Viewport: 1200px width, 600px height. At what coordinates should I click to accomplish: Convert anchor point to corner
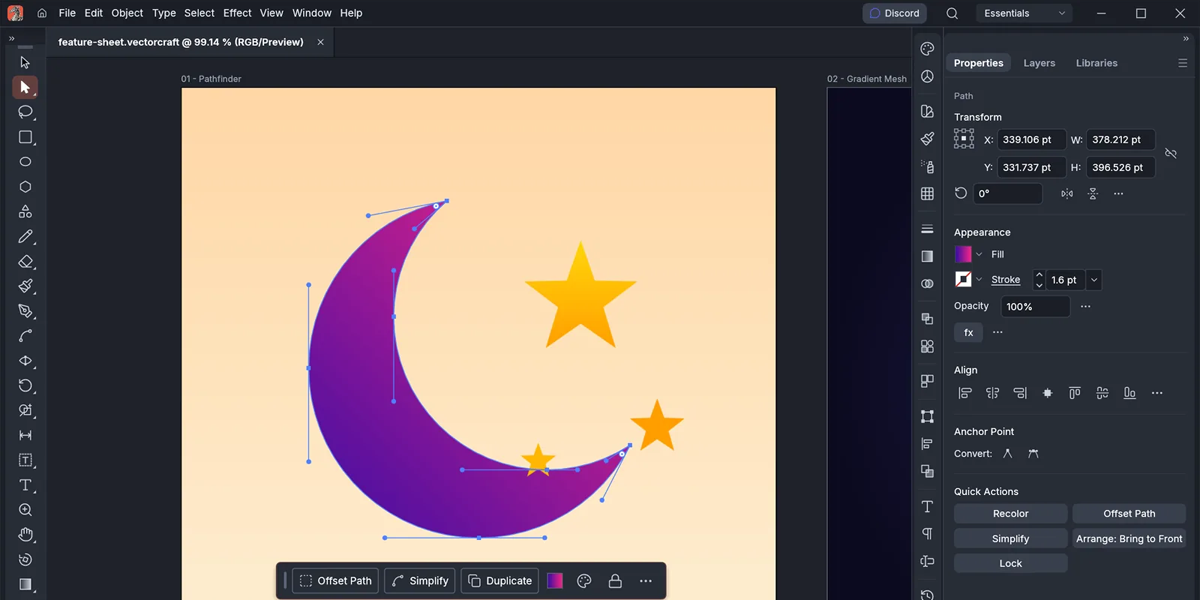click(1007, 453)
